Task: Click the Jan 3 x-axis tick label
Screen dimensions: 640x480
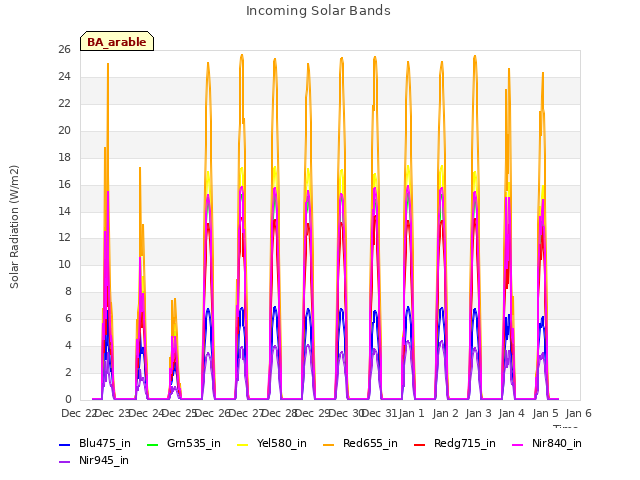Action: (478, 413)
